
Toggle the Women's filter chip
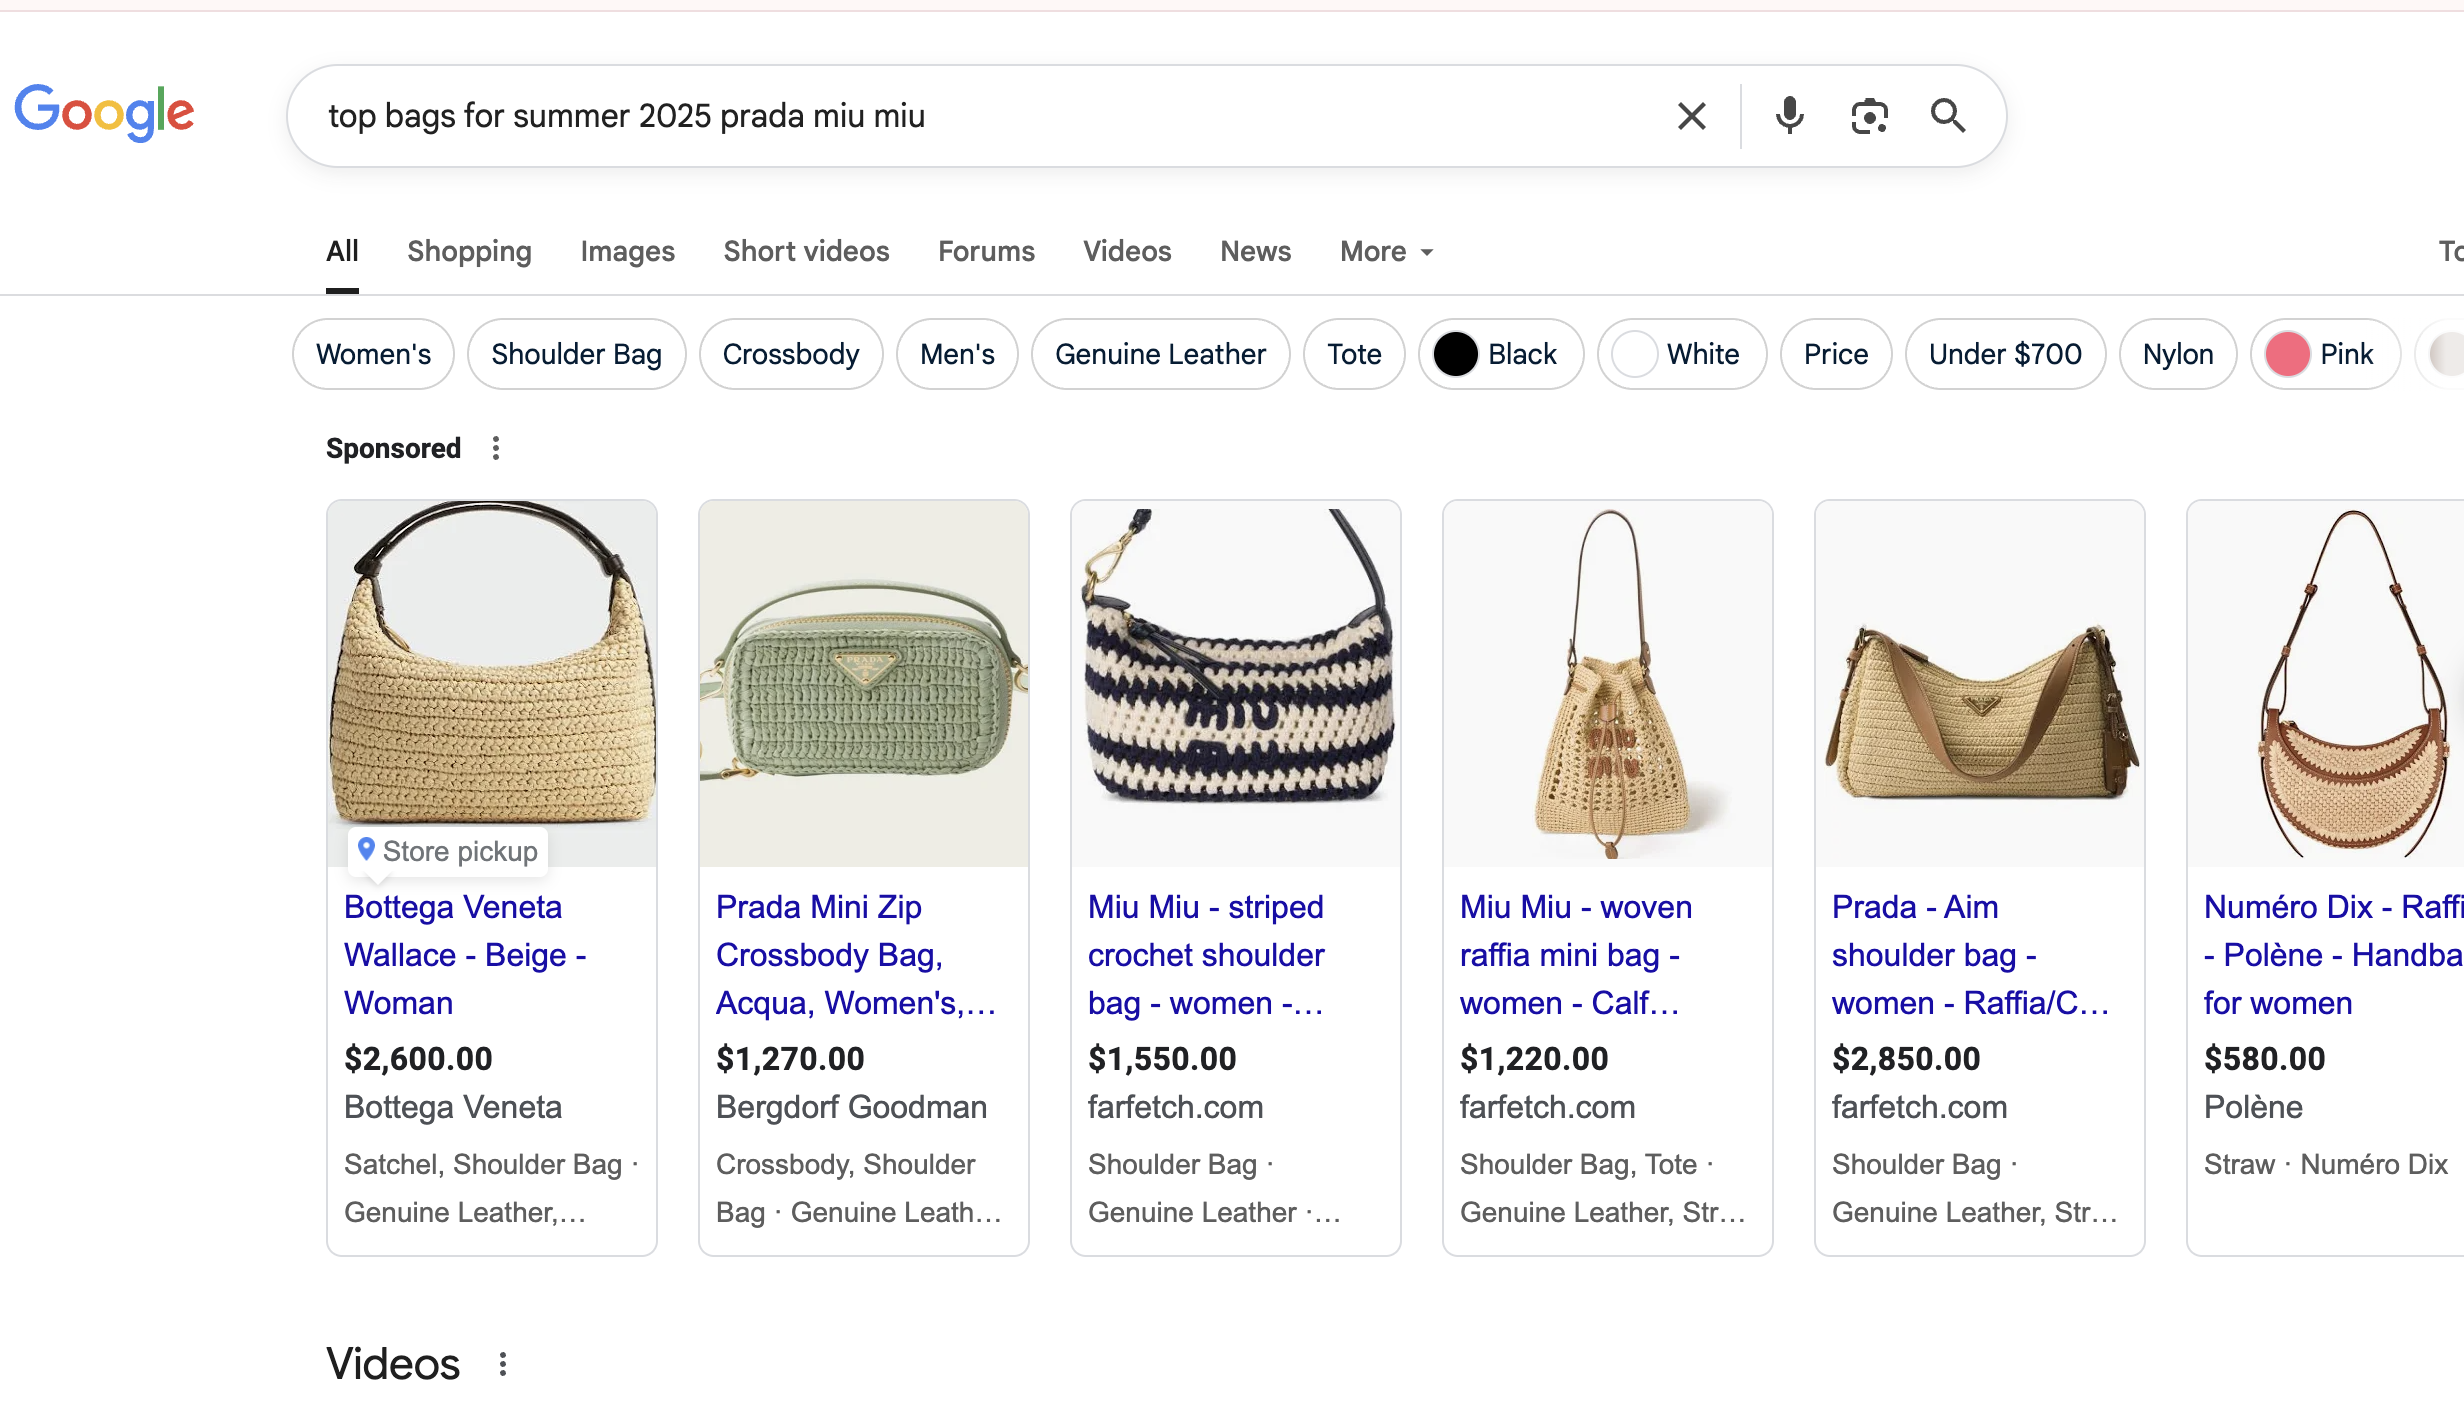(x=373, y=354)
